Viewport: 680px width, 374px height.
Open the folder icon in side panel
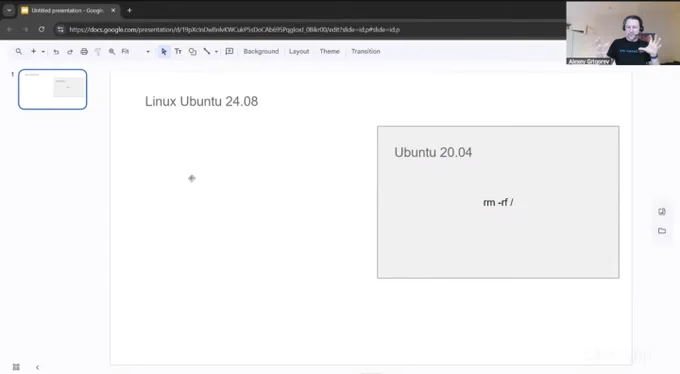(x=662, y=231)
